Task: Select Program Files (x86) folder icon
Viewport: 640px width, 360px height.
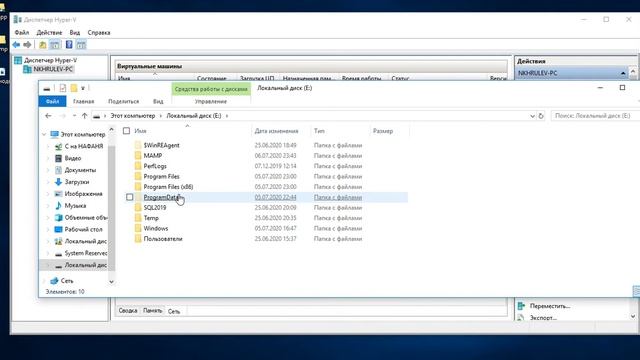Action: (x=138, y=187)
